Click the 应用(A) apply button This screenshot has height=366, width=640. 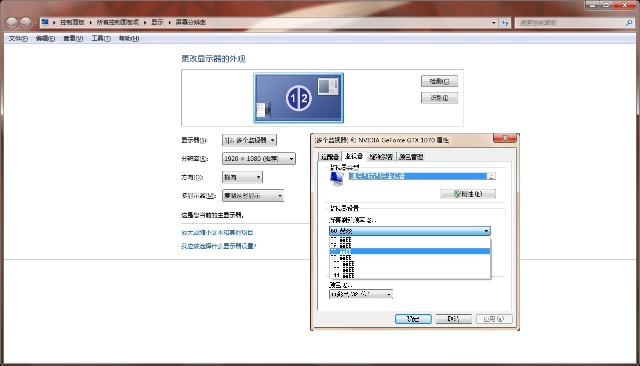494,319
